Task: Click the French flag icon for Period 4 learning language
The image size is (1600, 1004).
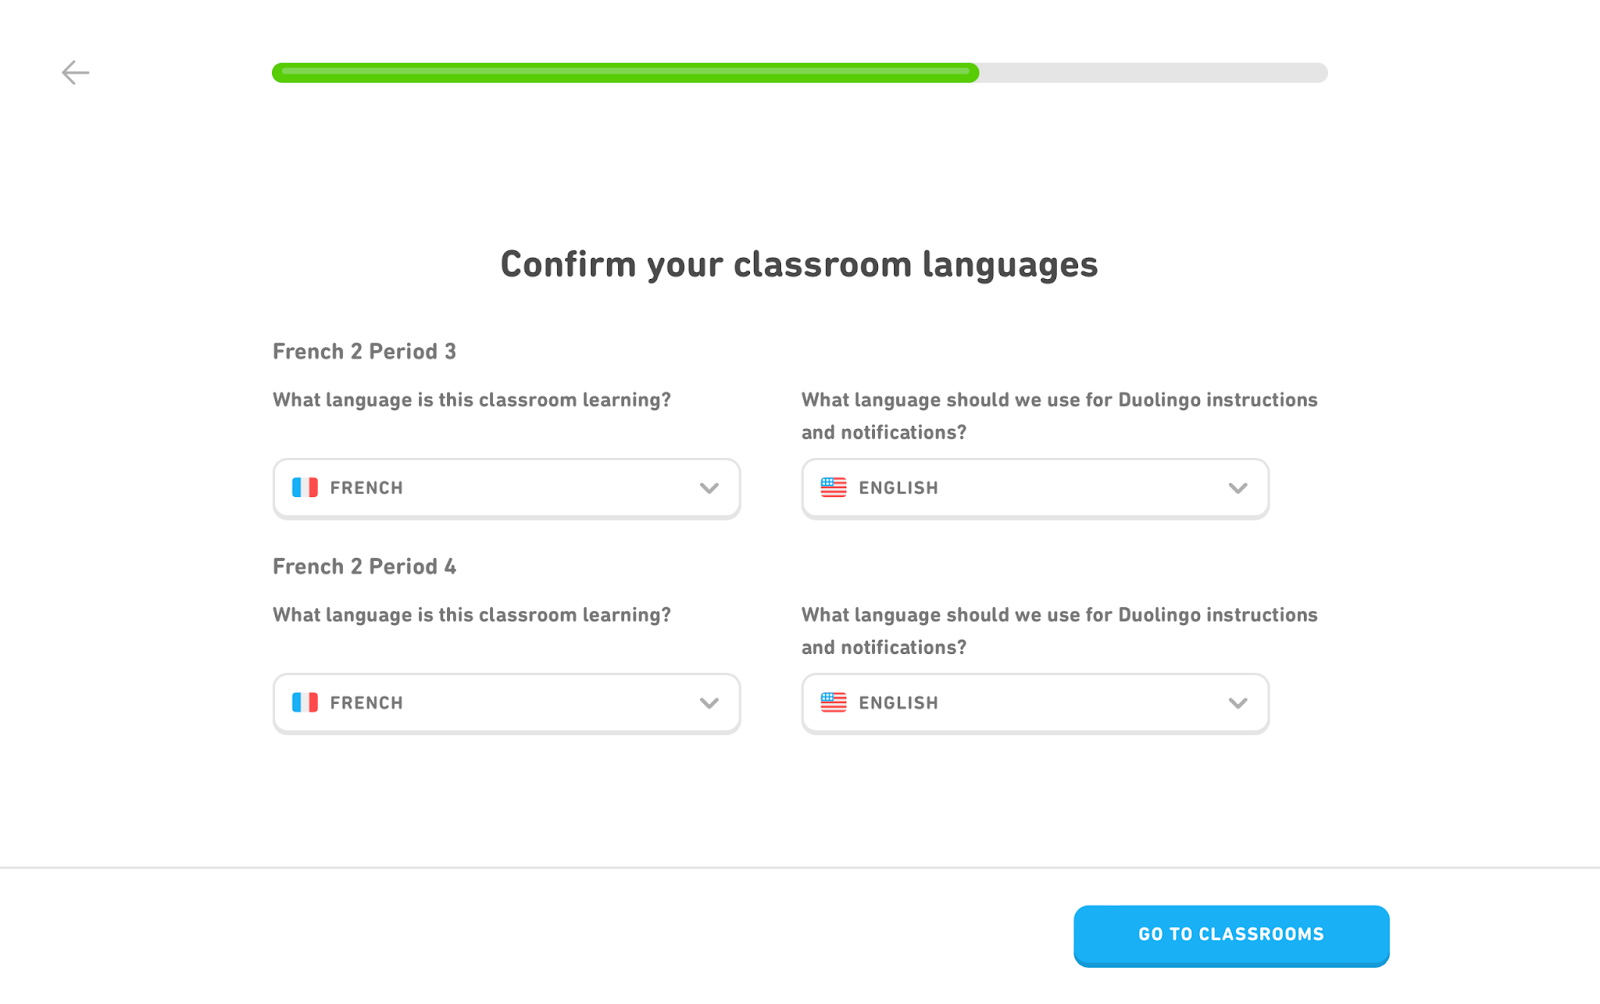Action: point(306,703)
